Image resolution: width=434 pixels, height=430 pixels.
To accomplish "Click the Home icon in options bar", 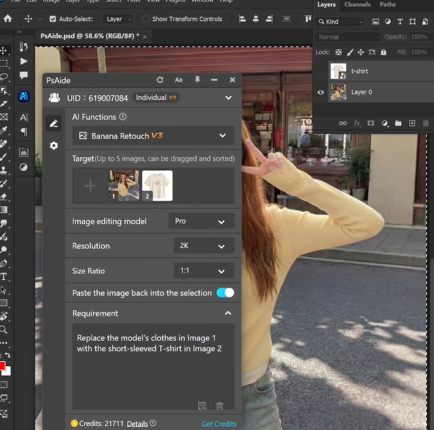I will click(8, 19).
